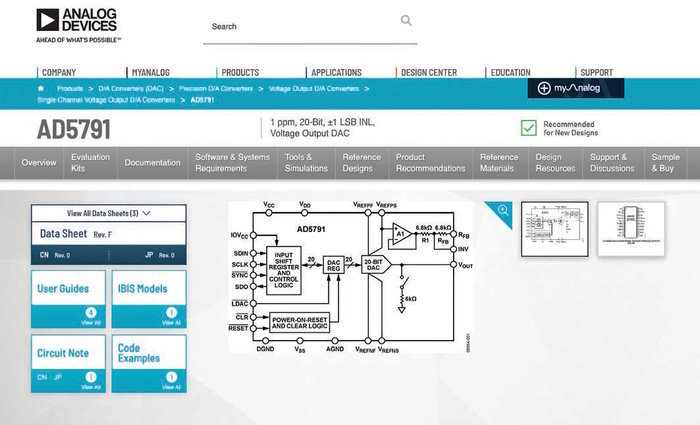Open the Code Examples count badge
Screen dimensions: 700x425
pos(171,377)
